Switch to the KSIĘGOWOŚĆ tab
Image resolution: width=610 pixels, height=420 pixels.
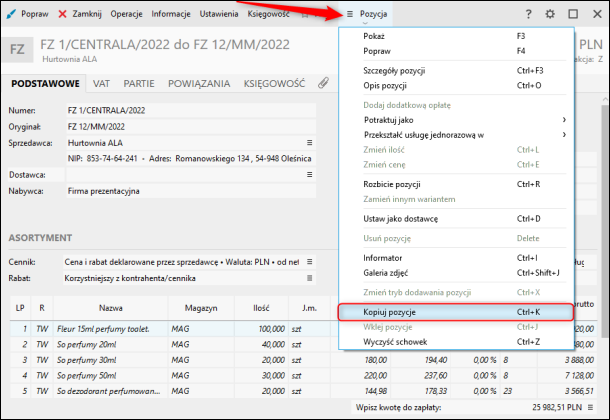coord(274,84)
